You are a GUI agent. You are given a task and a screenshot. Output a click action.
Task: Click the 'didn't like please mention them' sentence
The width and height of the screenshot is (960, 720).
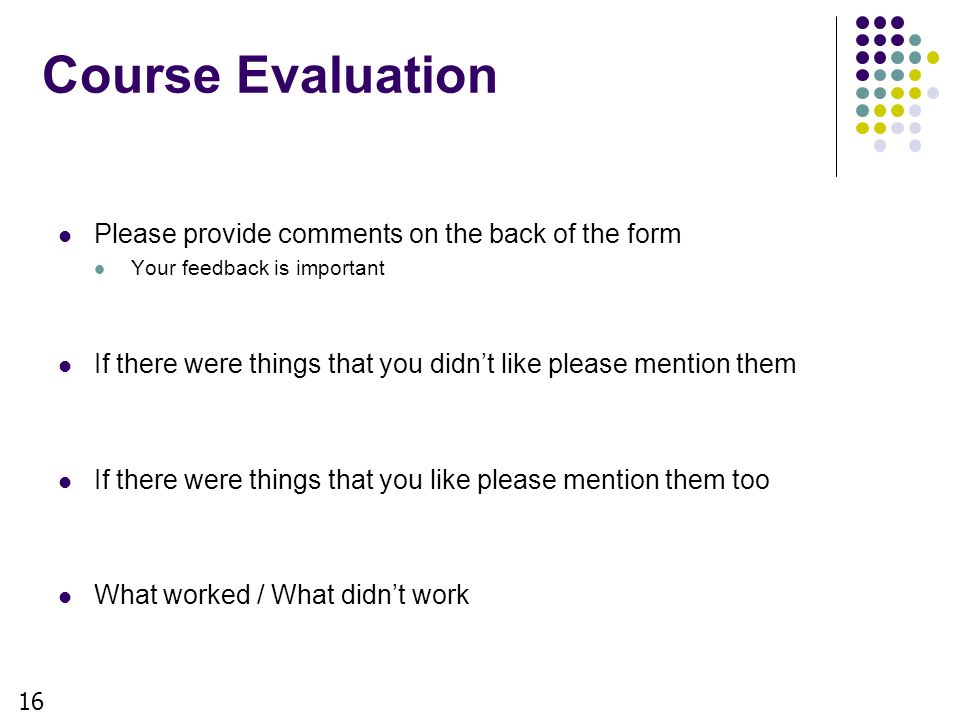(445, 364)
